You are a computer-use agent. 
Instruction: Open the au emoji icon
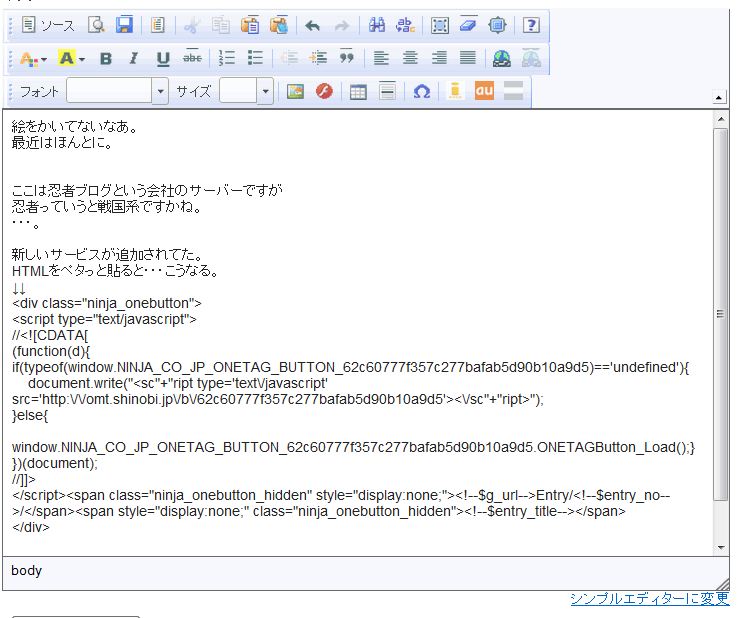[x=484, y=91]
